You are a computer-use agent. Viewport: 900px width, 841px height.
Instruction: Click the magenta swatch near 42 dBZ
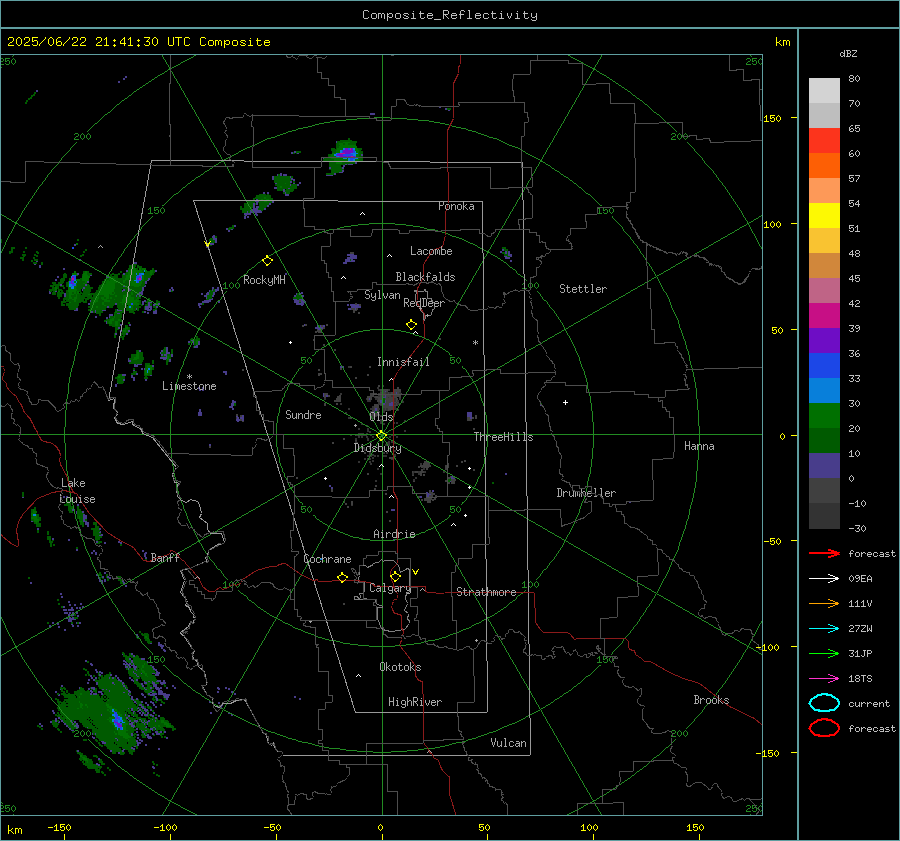[x=824, y=315]
